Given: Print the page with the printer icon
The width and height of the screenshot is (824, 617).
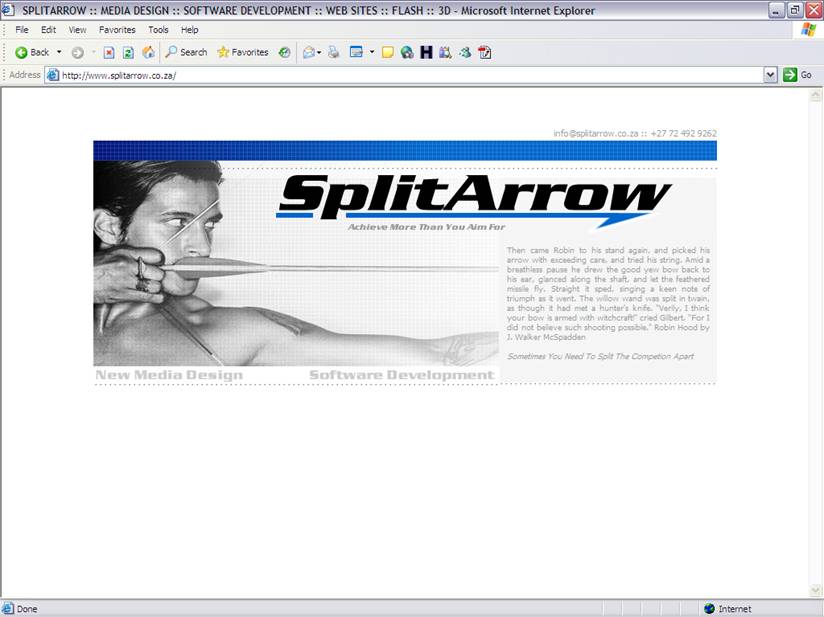Looking at the screenshot, I should [x=334, y=52].
